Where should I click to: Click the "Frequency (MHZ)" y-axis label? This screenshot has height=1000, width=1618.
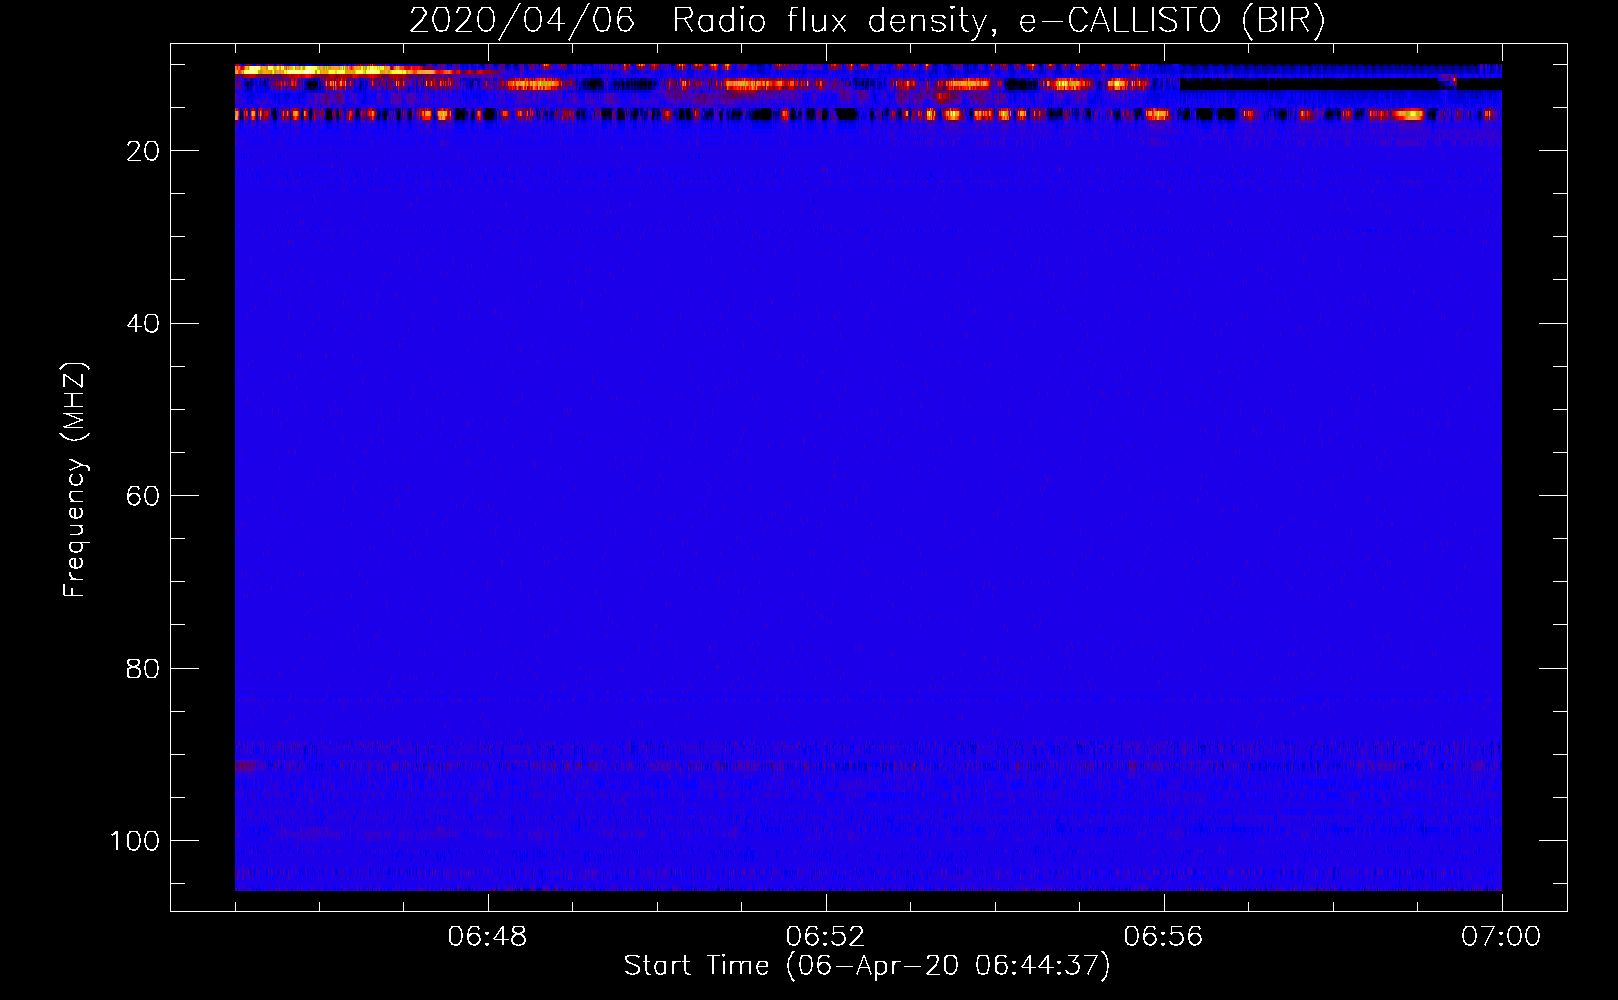pos(75,480)
